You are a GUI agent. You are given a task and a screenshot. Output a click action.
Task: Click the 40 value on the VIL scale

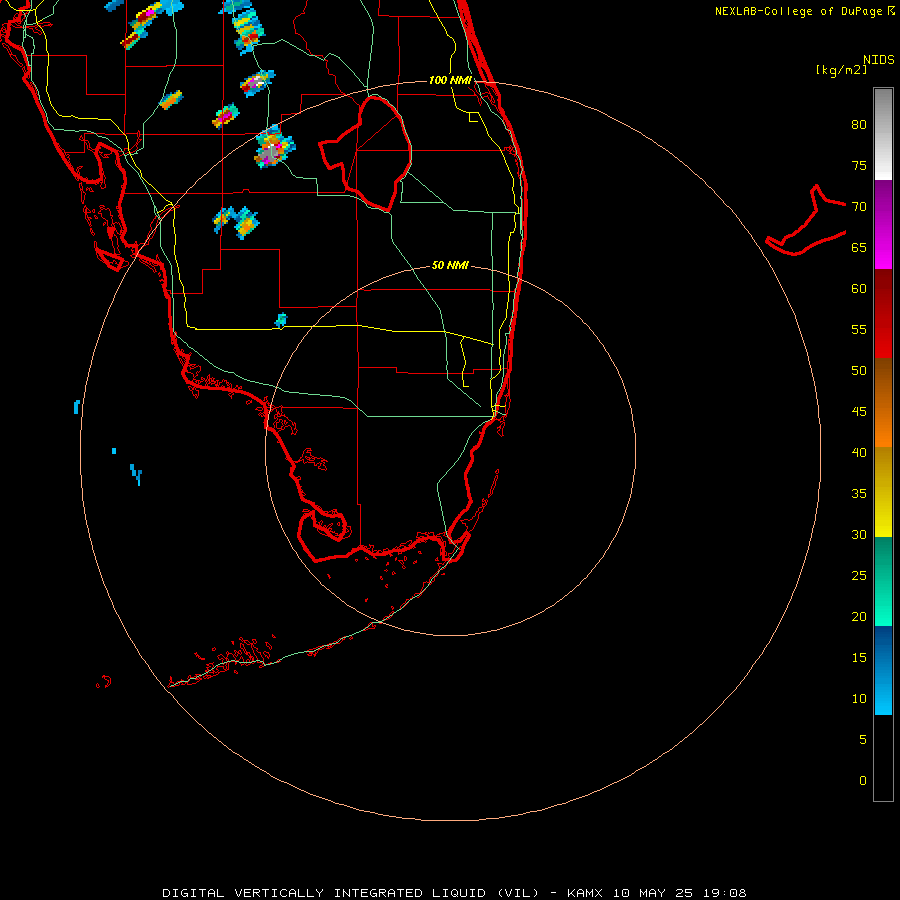point(859,452)
